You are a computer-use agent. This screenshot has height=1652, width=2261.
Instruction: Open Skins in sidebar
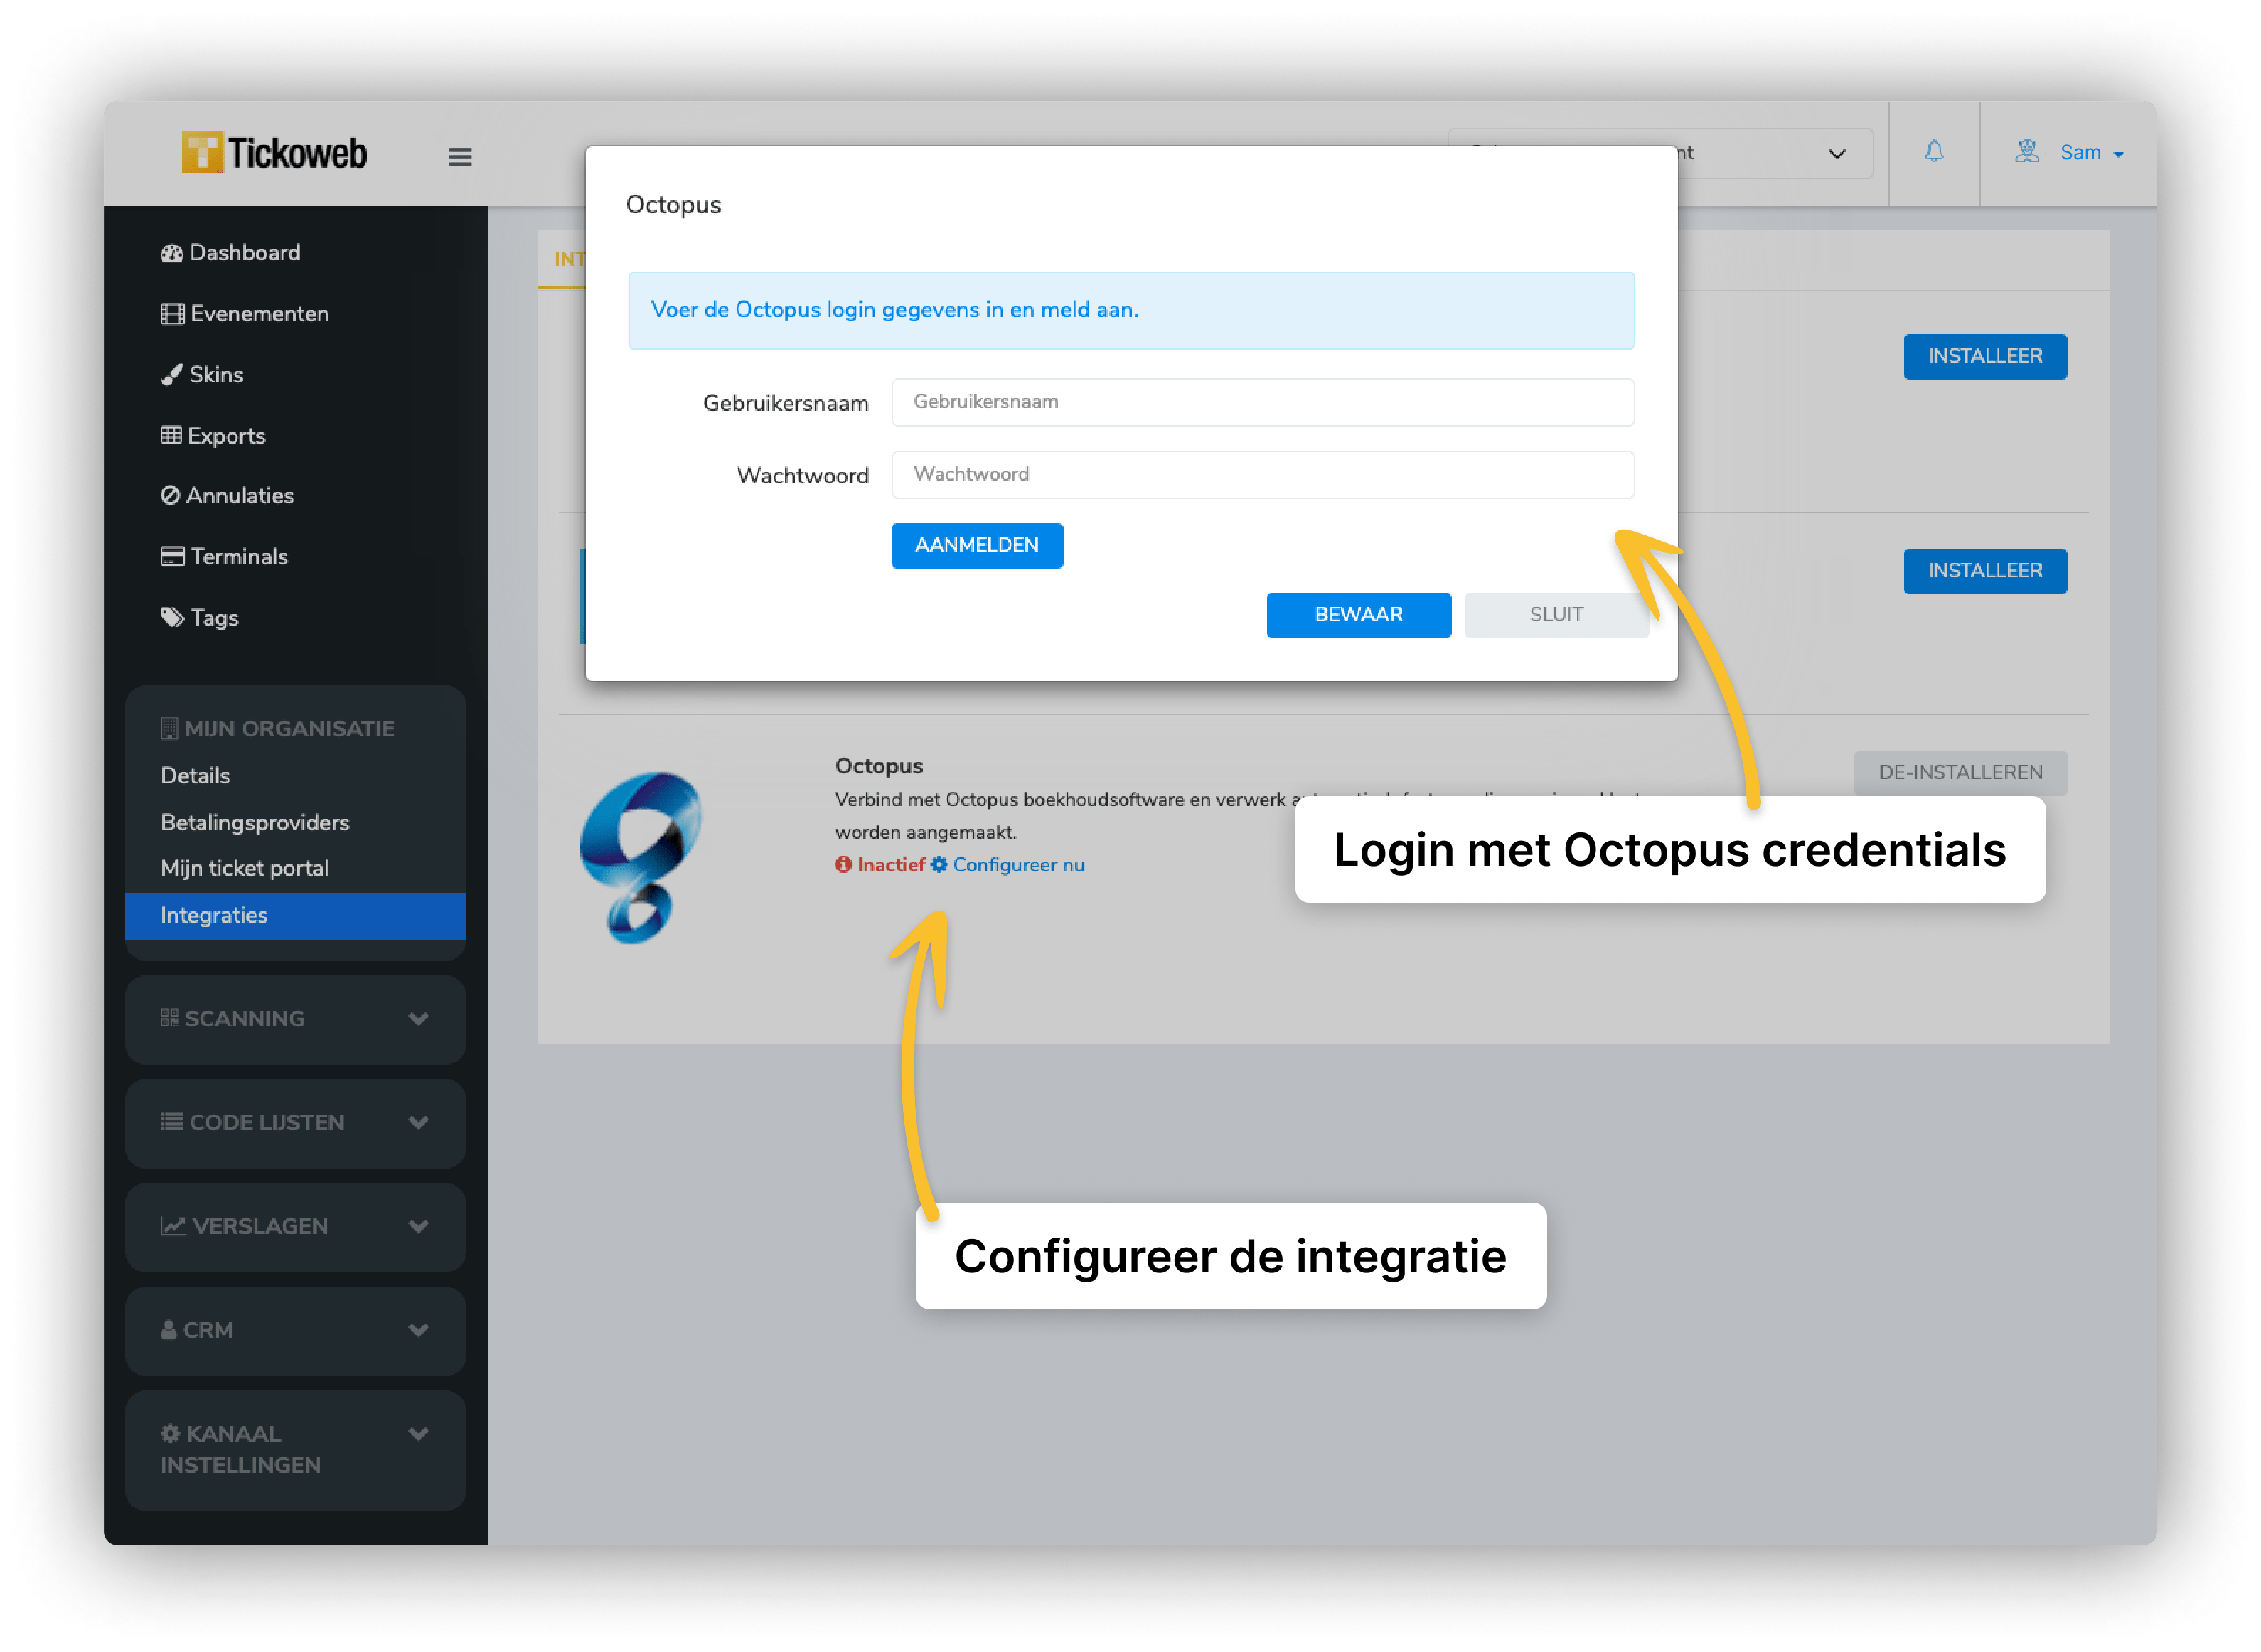tap(202, 375)
